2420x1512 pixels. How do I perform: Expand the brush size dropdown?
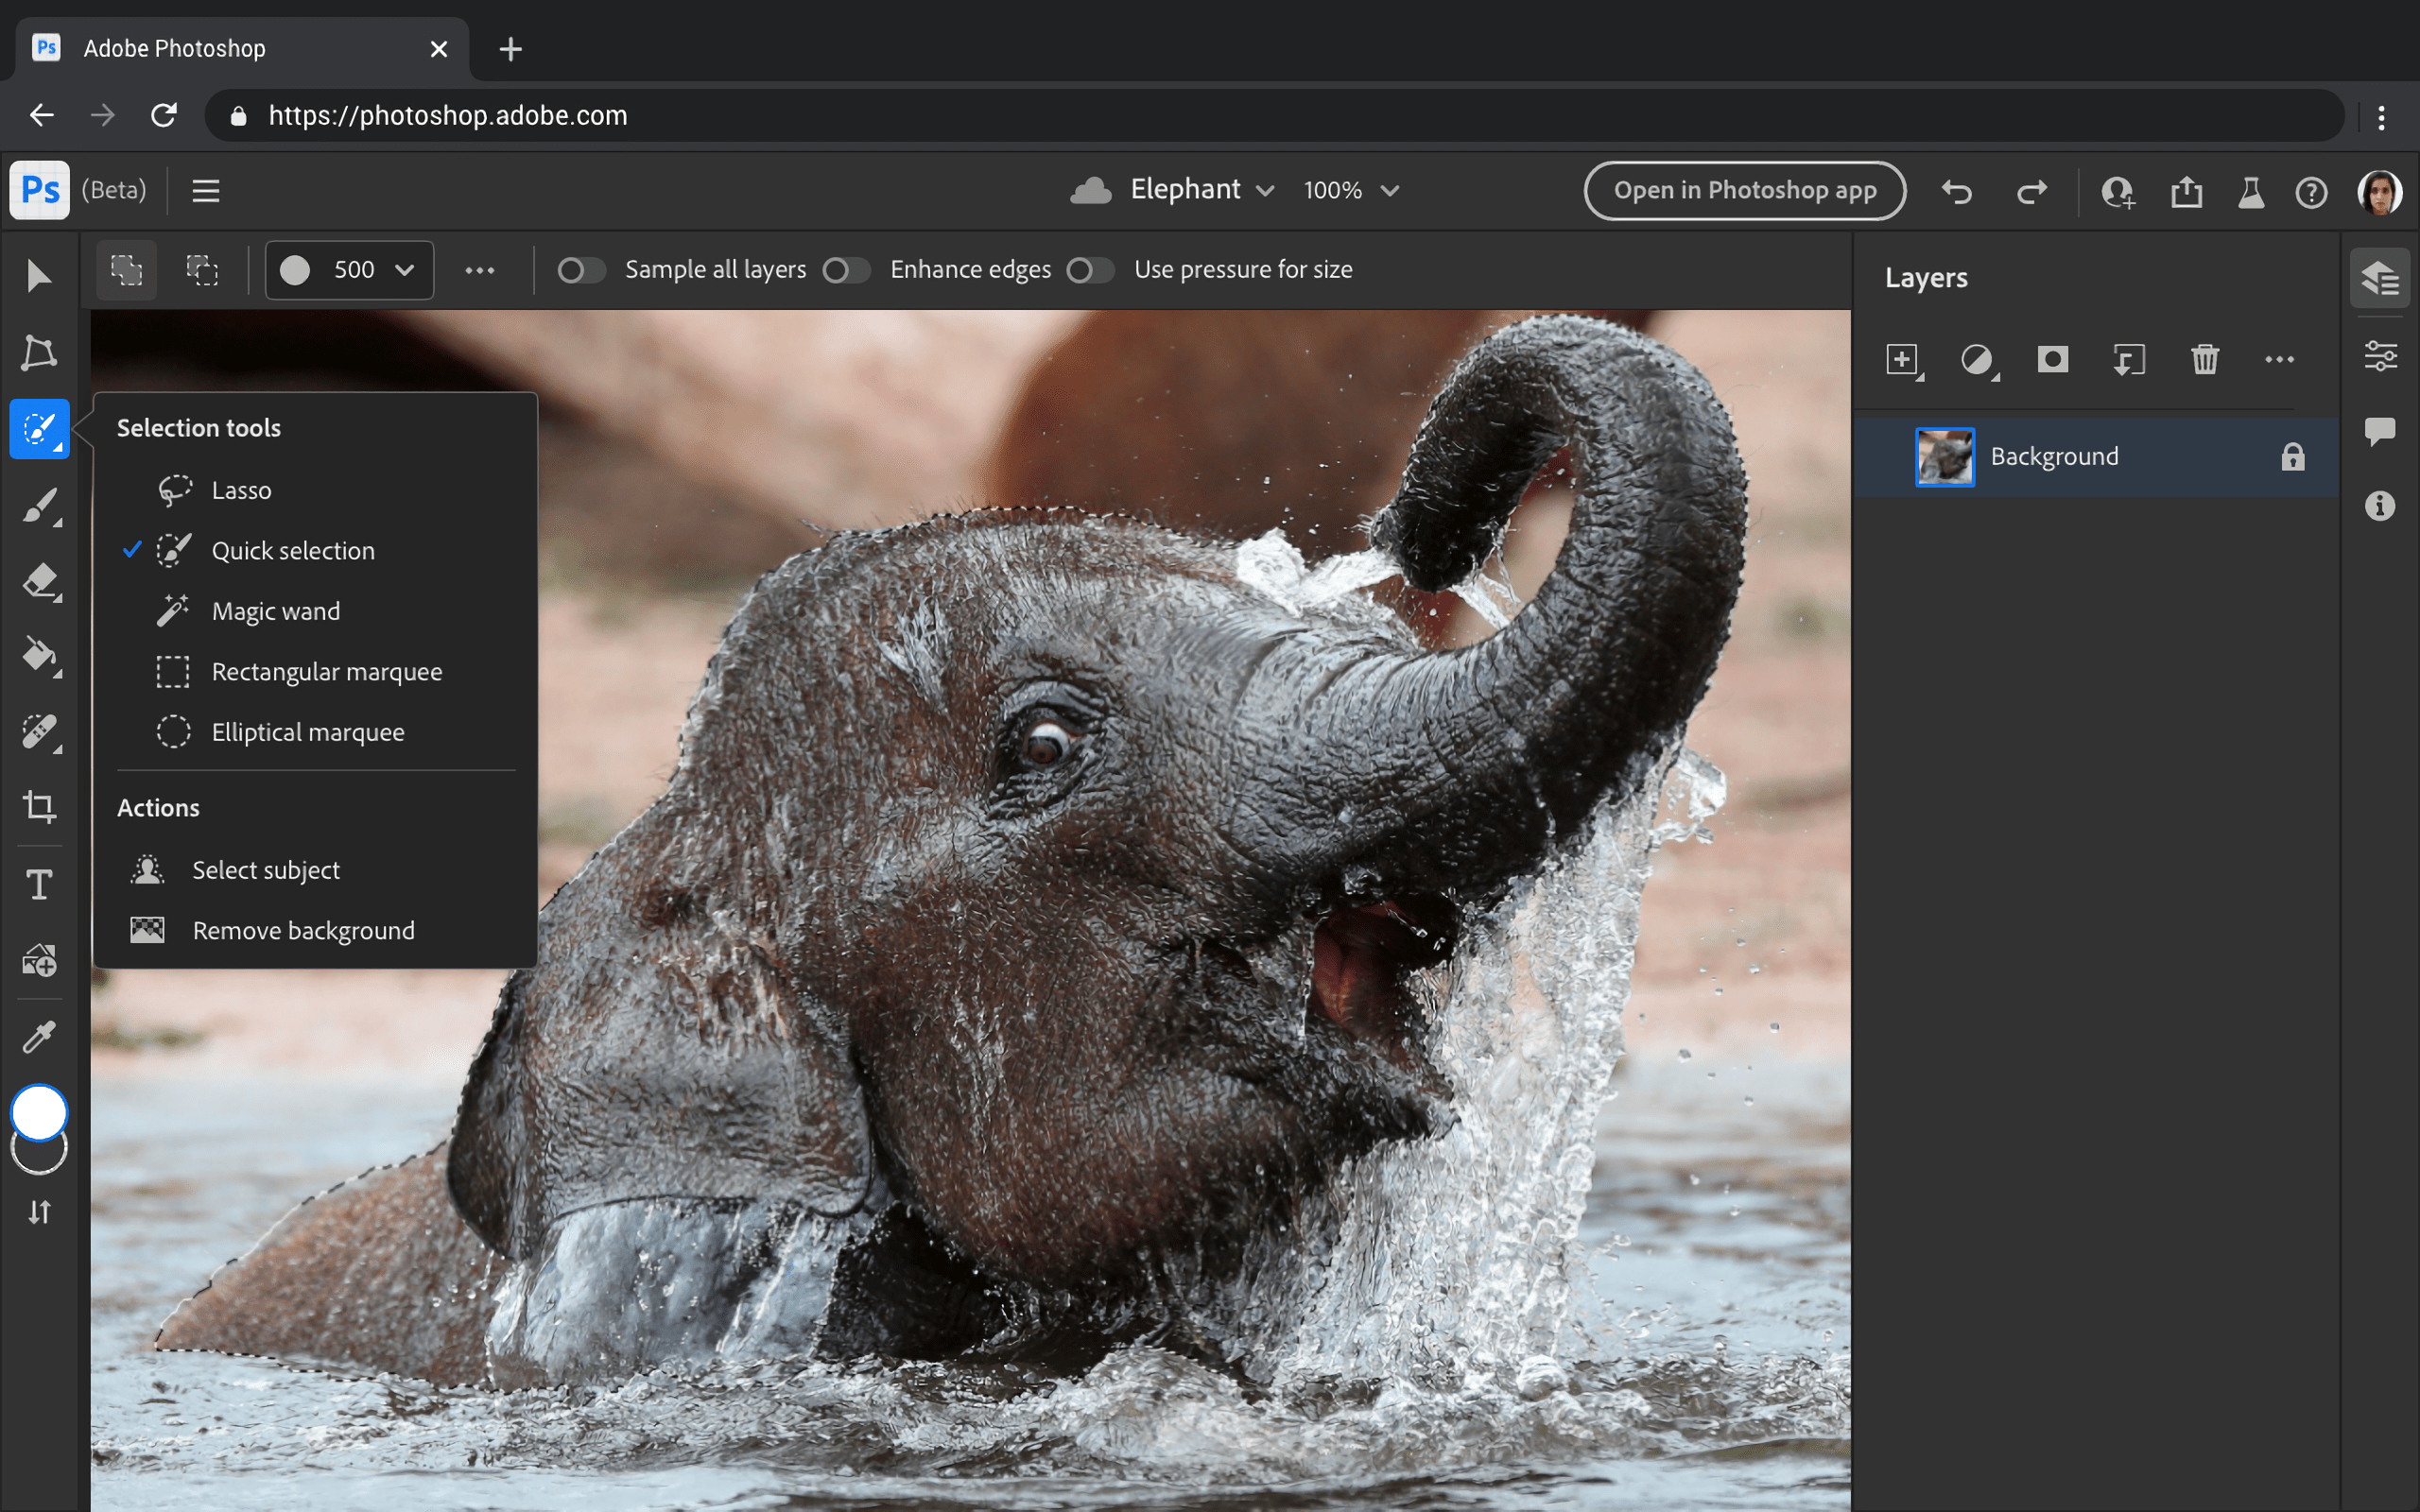pos(406,270)
